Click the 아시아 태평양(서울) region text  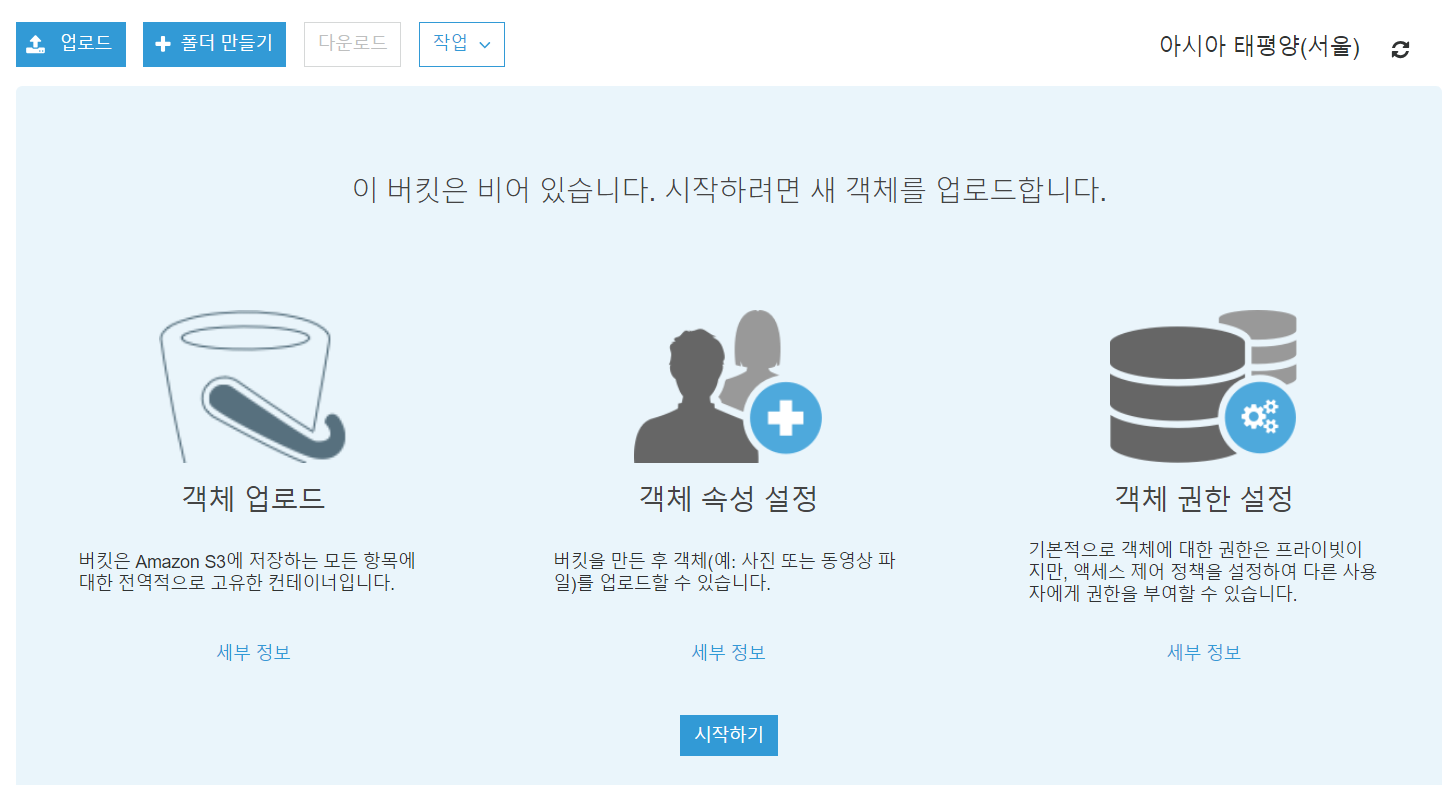pos(1259,47)
